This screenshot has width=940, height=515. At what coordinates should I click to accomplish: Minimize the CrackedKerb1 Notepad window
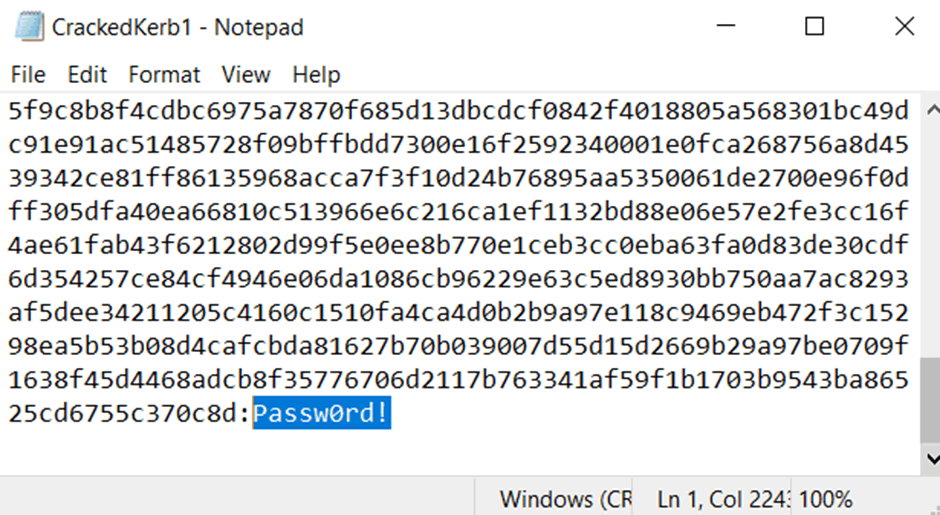click(725, 26)
